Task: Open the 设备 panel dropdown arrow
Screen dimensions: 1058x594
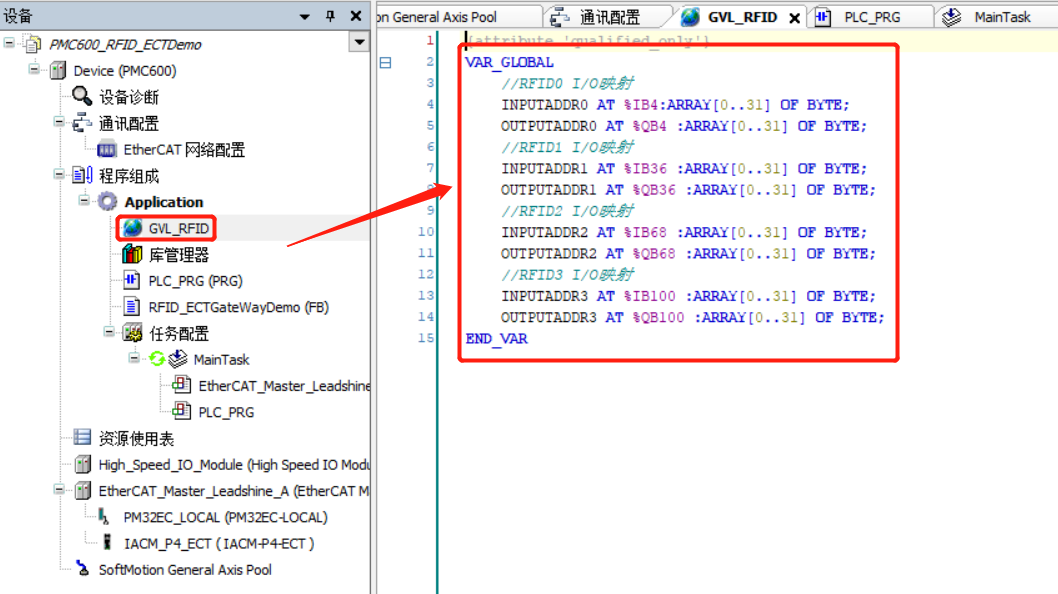Action: [303, 15]
